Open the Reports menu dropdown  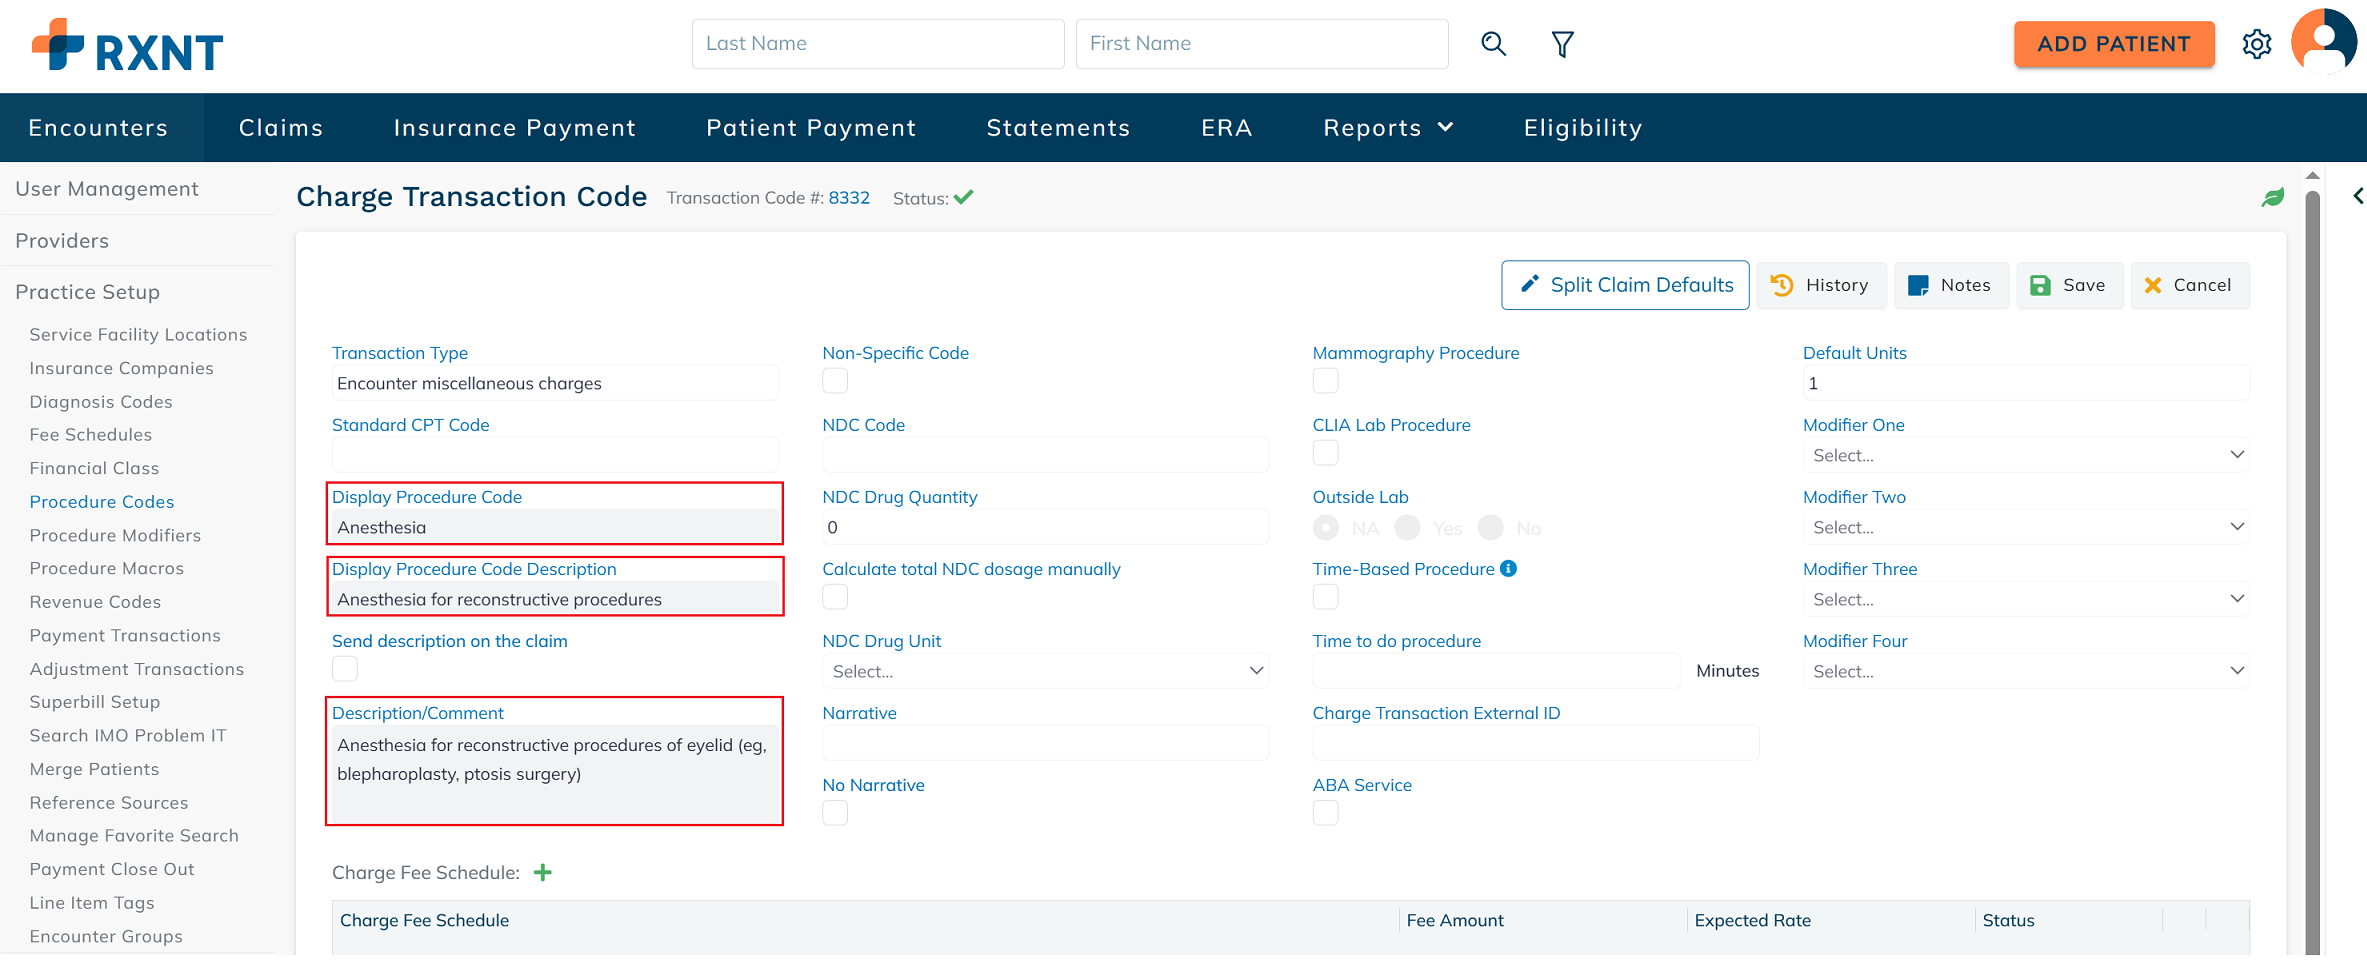(x=1387, y=128)
